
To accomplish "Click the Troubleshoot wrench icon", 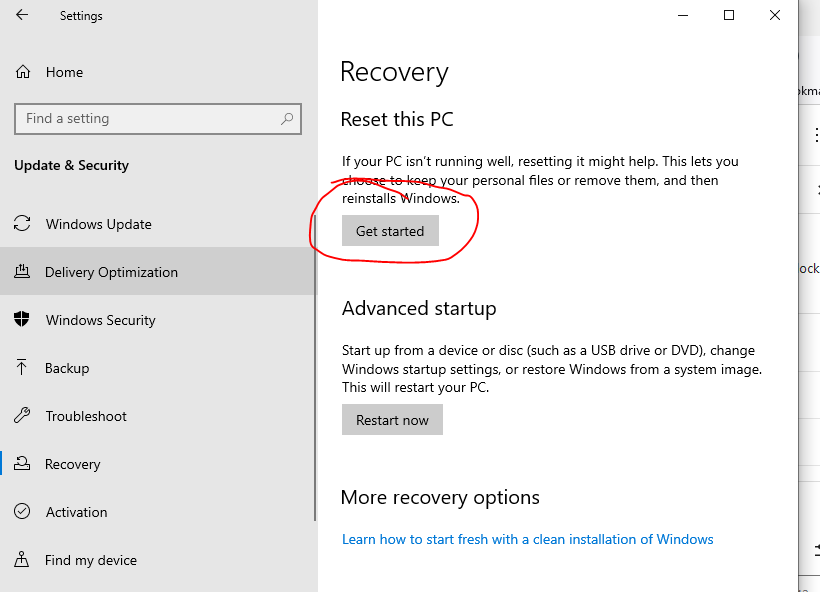I will (22, 416).
